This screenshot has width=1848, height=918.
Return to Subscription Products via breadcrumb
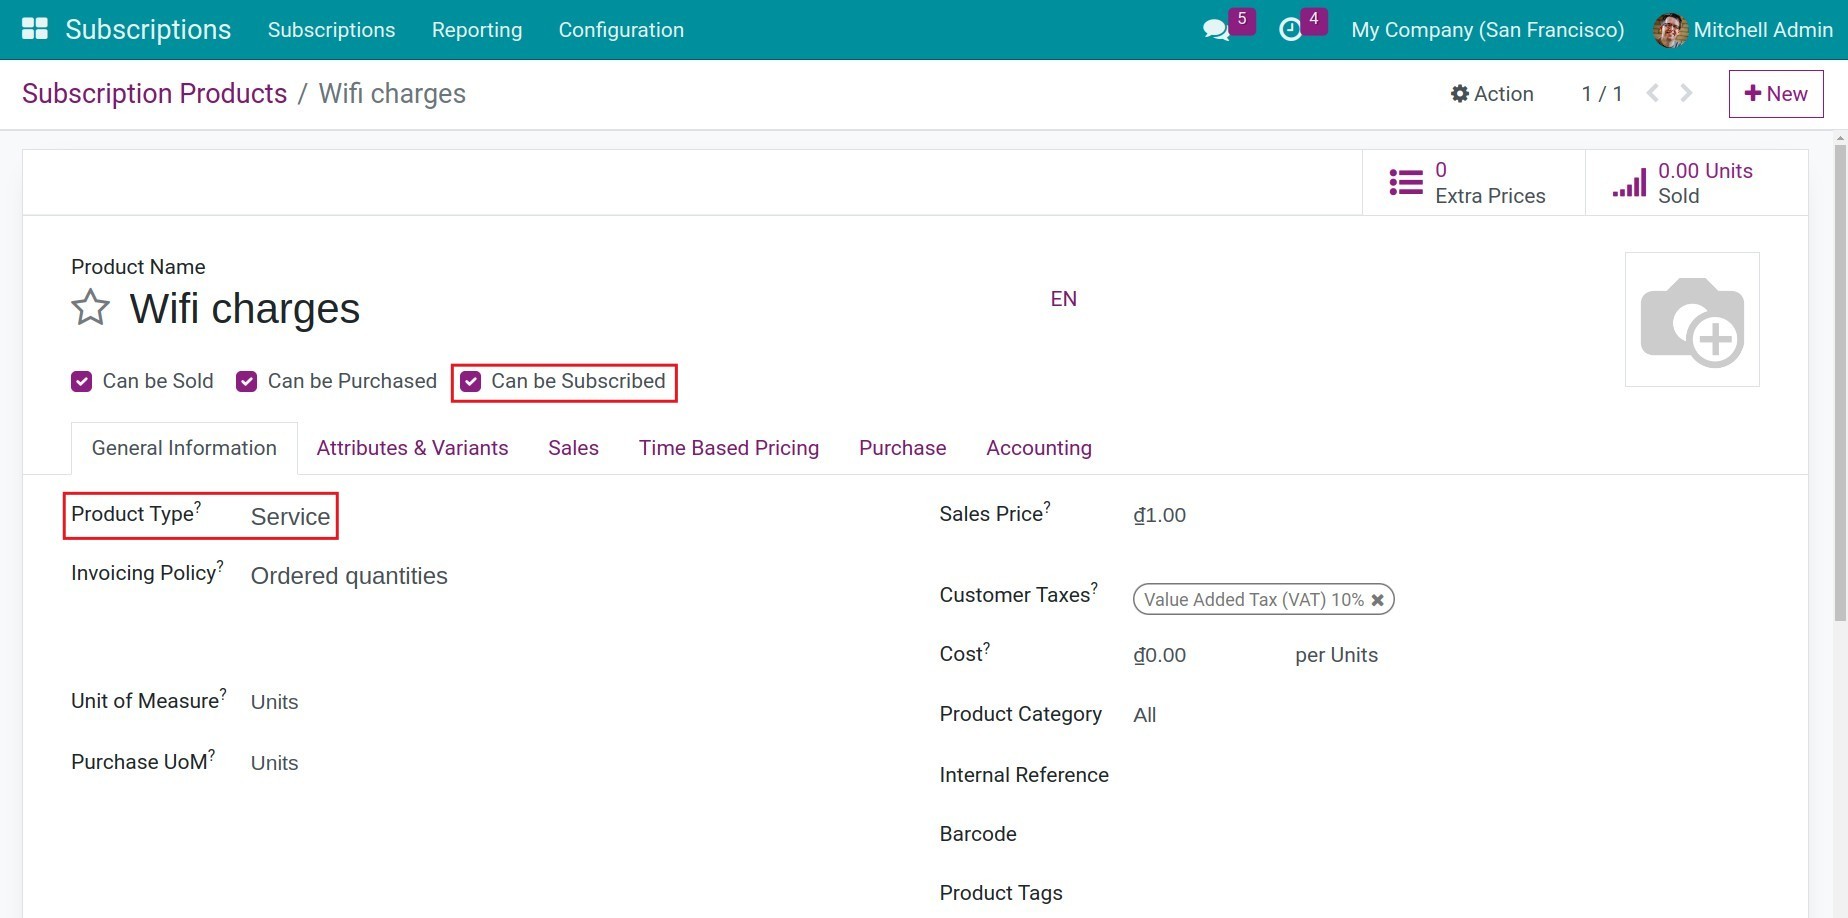(154, 93)
